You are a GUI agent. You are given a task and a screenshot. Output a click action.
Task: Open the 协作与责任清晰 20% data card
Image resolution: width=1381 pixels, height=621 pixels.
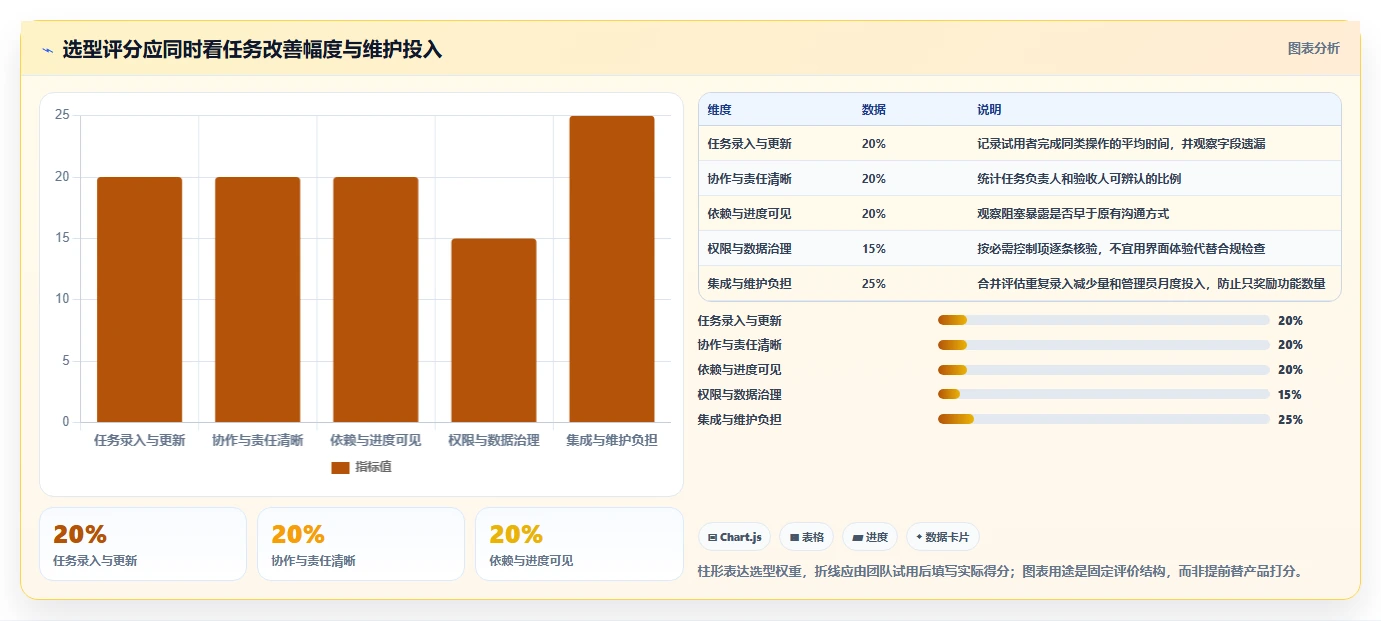pos(361,544)
